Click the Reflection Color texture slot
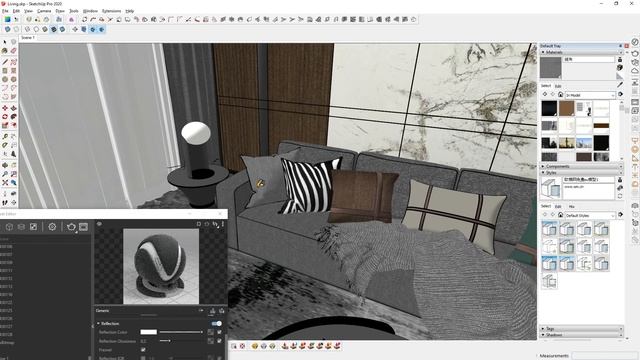 [211, 332]
